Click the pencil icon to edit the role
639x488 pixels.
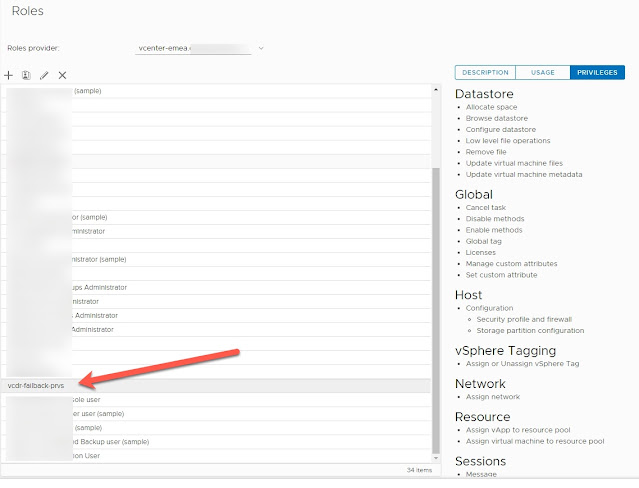pos(44,75)
